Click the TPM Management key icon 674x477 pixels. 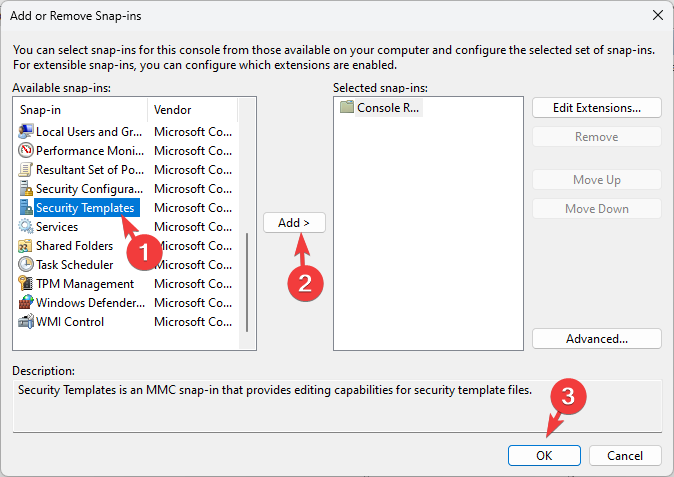click(26, 283)
